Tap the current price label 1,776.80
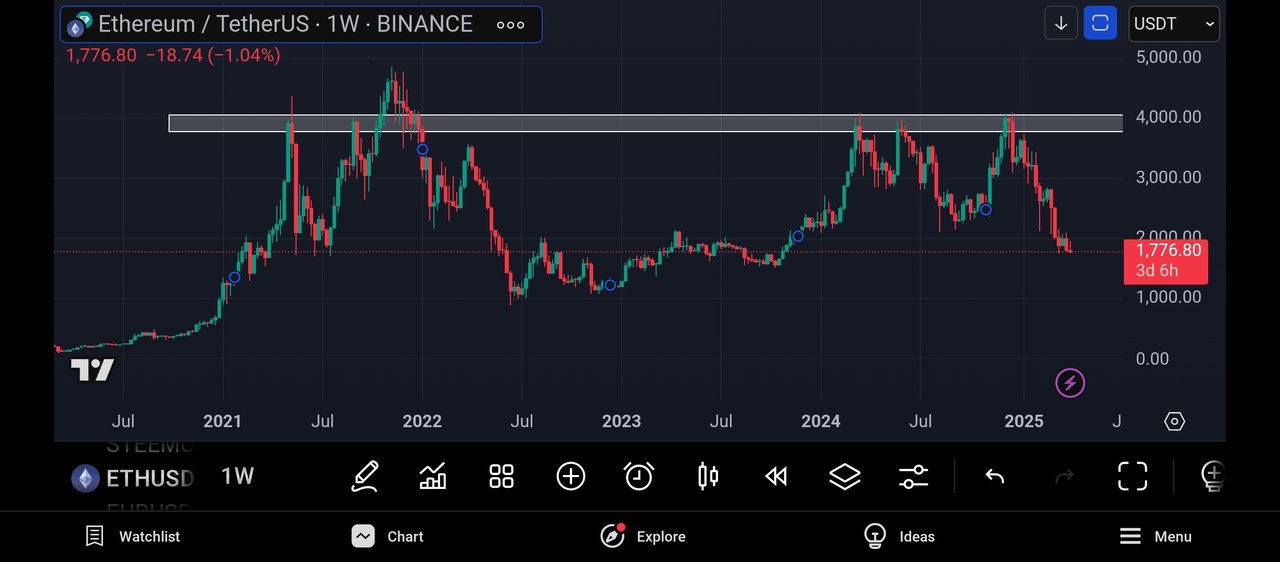Image resolution: width=1280 pixels, height=562 pixels. tap(1166, 251)
